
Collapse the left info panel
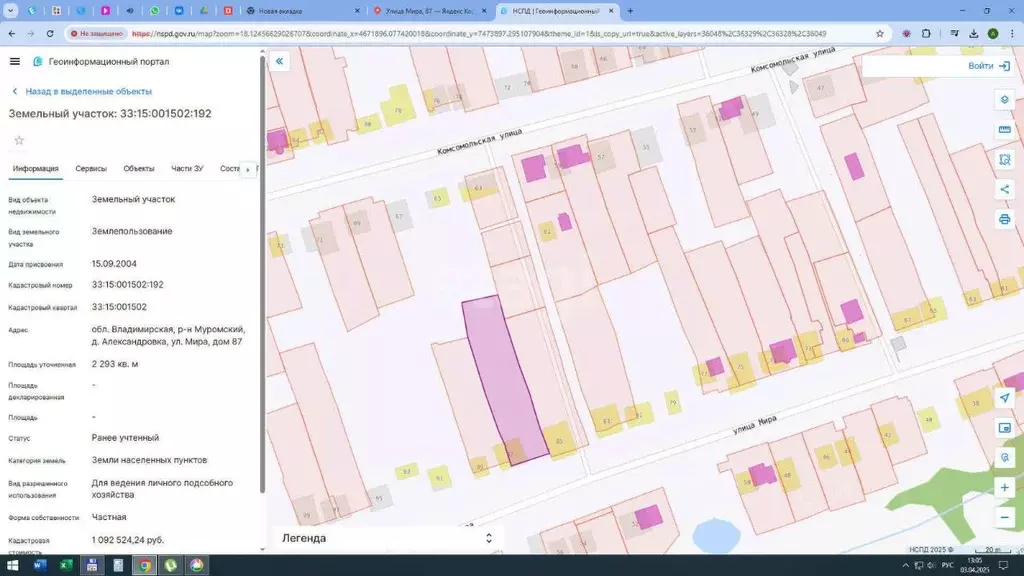click(x=280, y=61)
